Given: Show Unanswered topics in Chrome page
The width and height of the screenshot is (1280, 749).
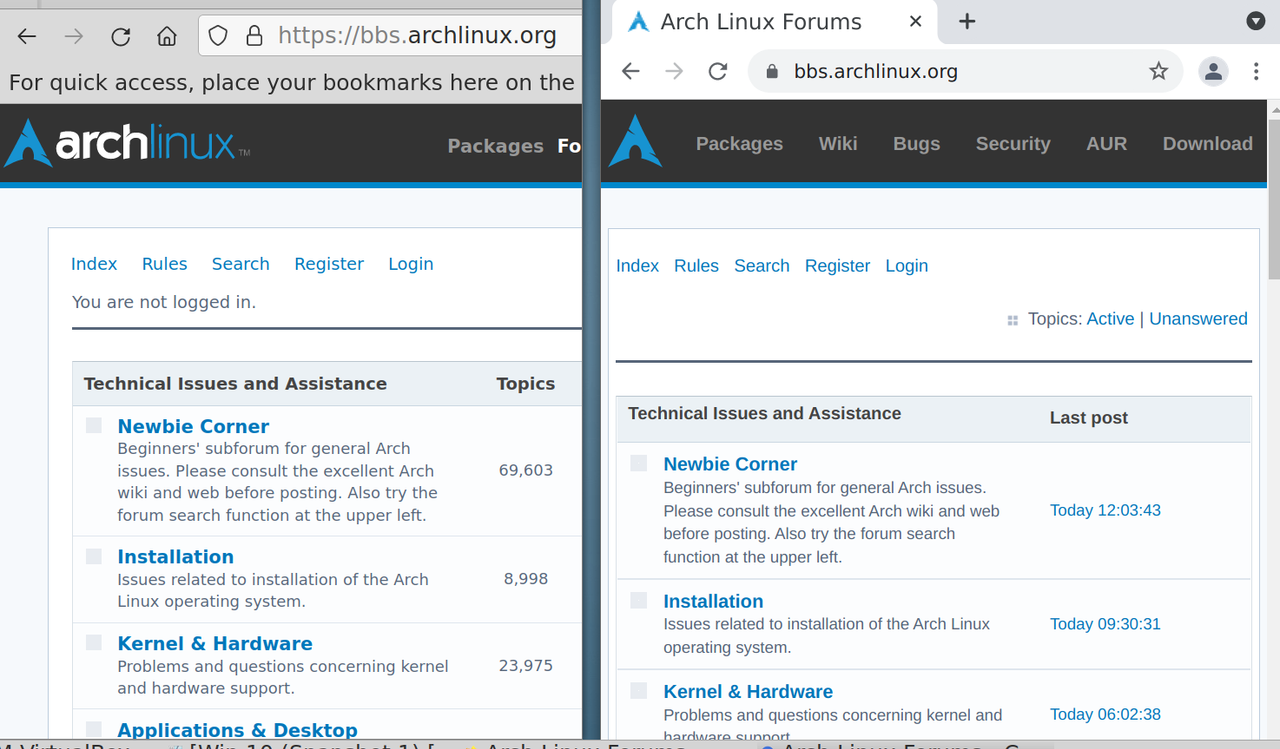Looking at the screenshot, I should pyautogui.click(x=1198, y=319).
